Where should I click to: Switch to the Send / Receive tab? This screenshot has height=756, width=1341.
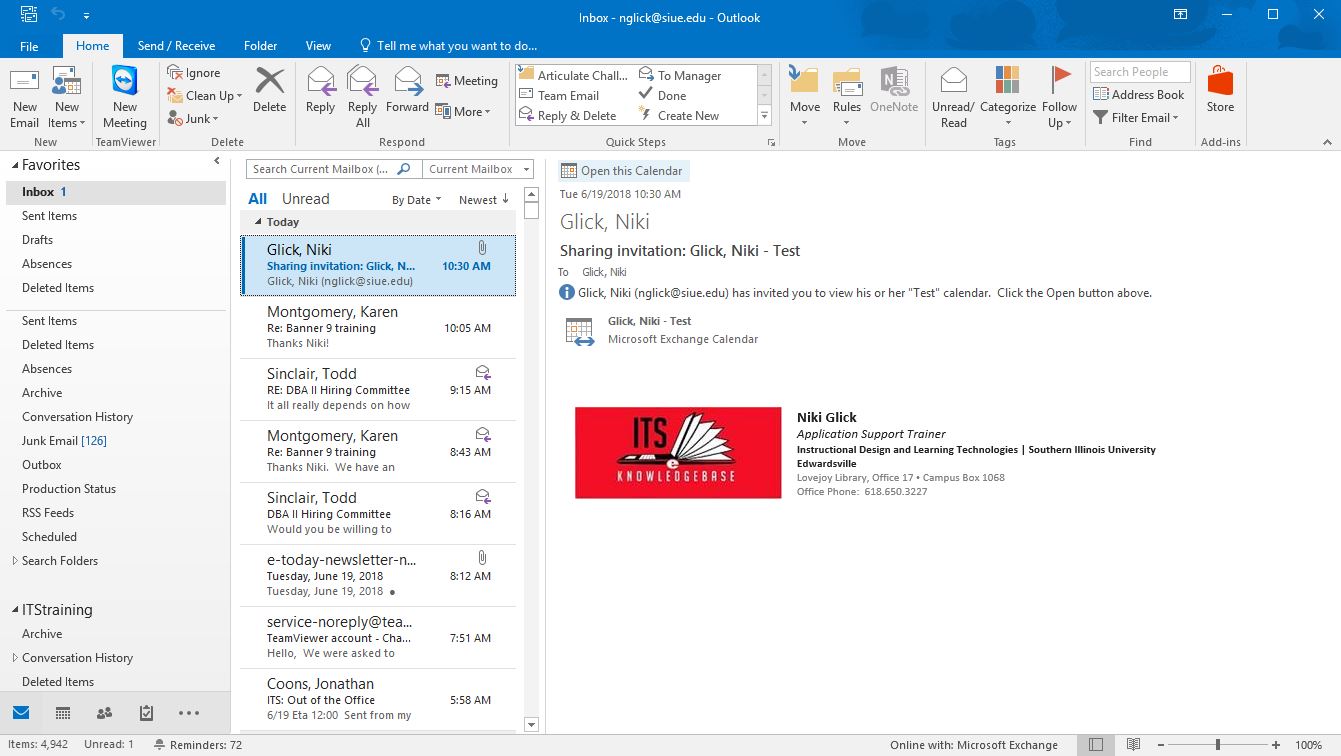tap(176, 46)
